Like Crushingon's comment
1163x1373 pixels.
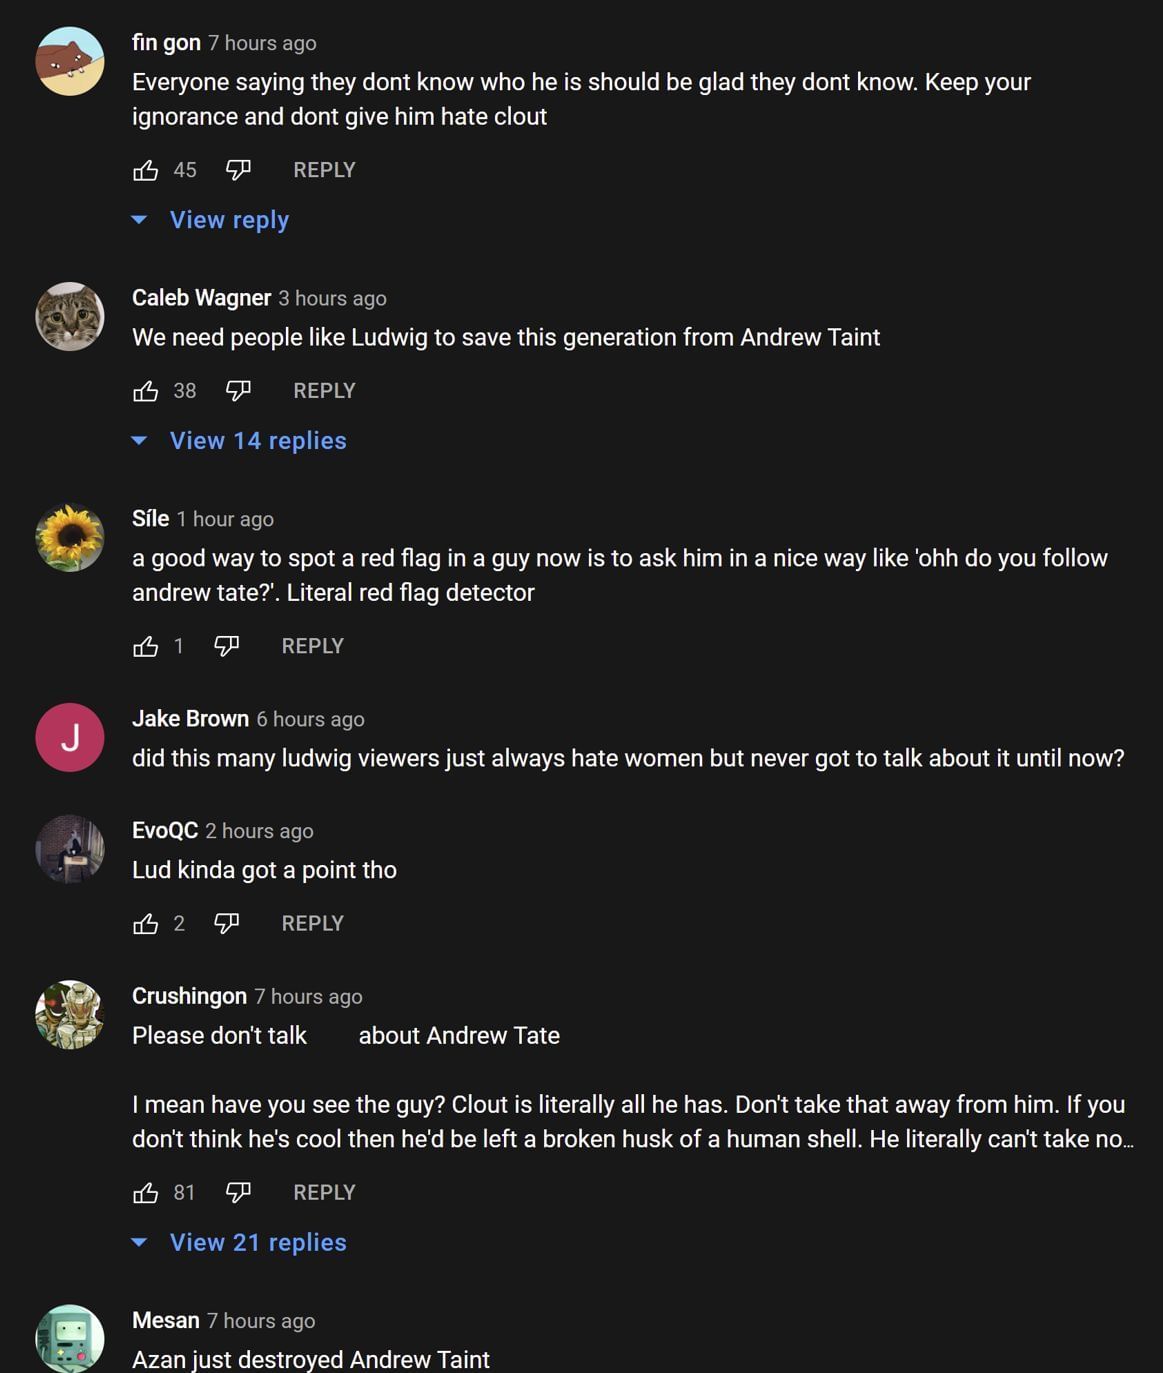point(146,1192)
